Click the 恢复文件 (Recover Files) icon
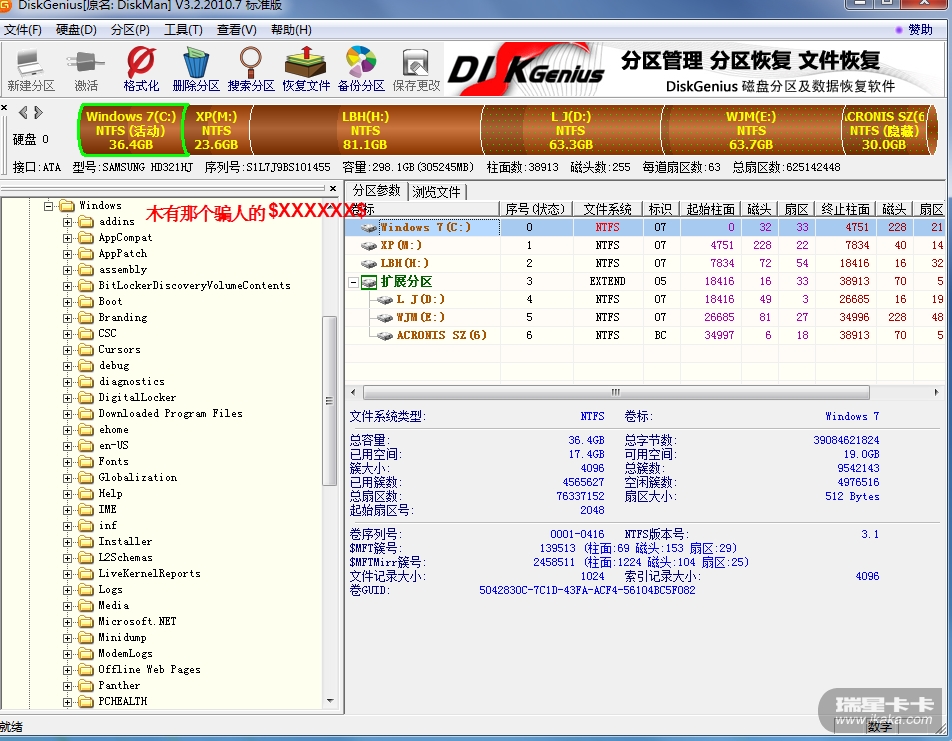This screenshot has height=741, width=952. (x=306, y=69)
